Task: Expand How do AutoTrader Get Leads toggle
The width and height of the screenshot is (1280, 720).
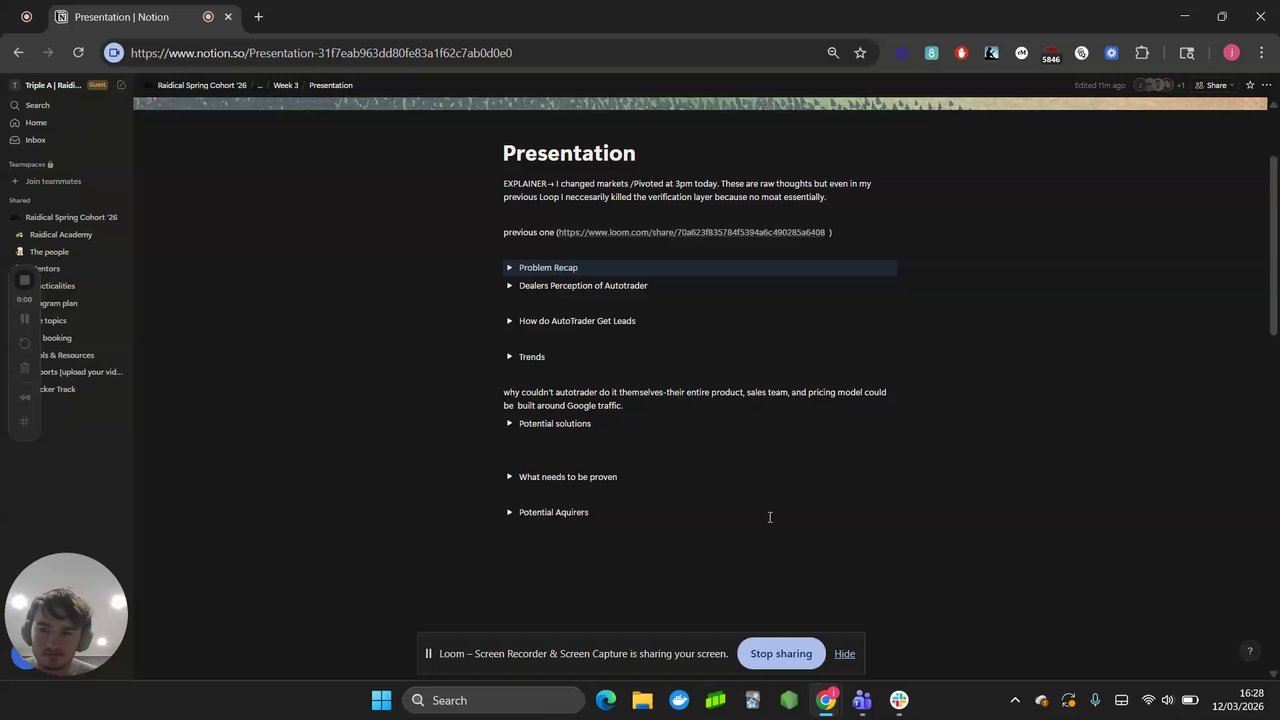Action: point(509,321)
